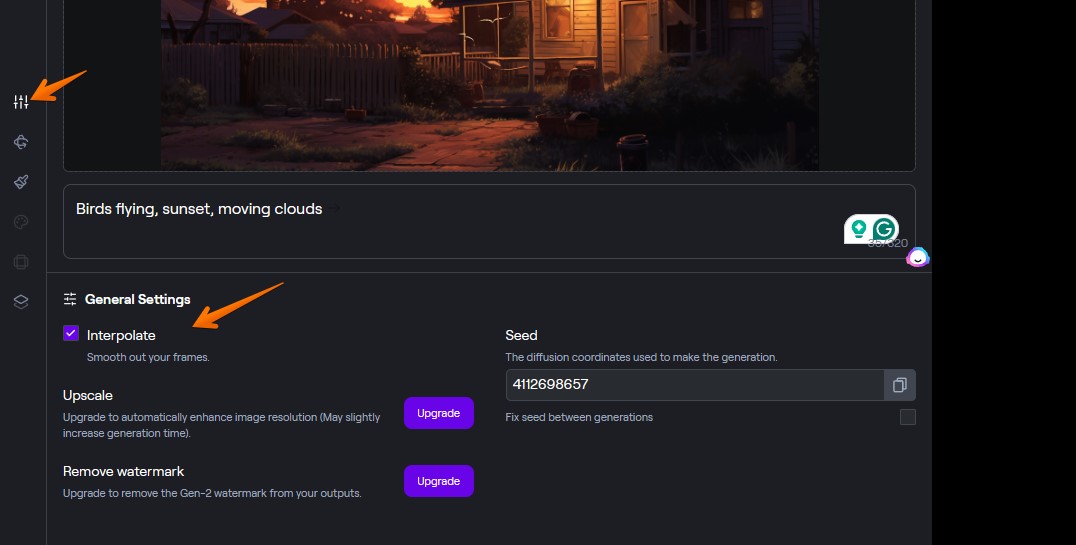Click the Fix seed between generations label

(x=579, y=417)
